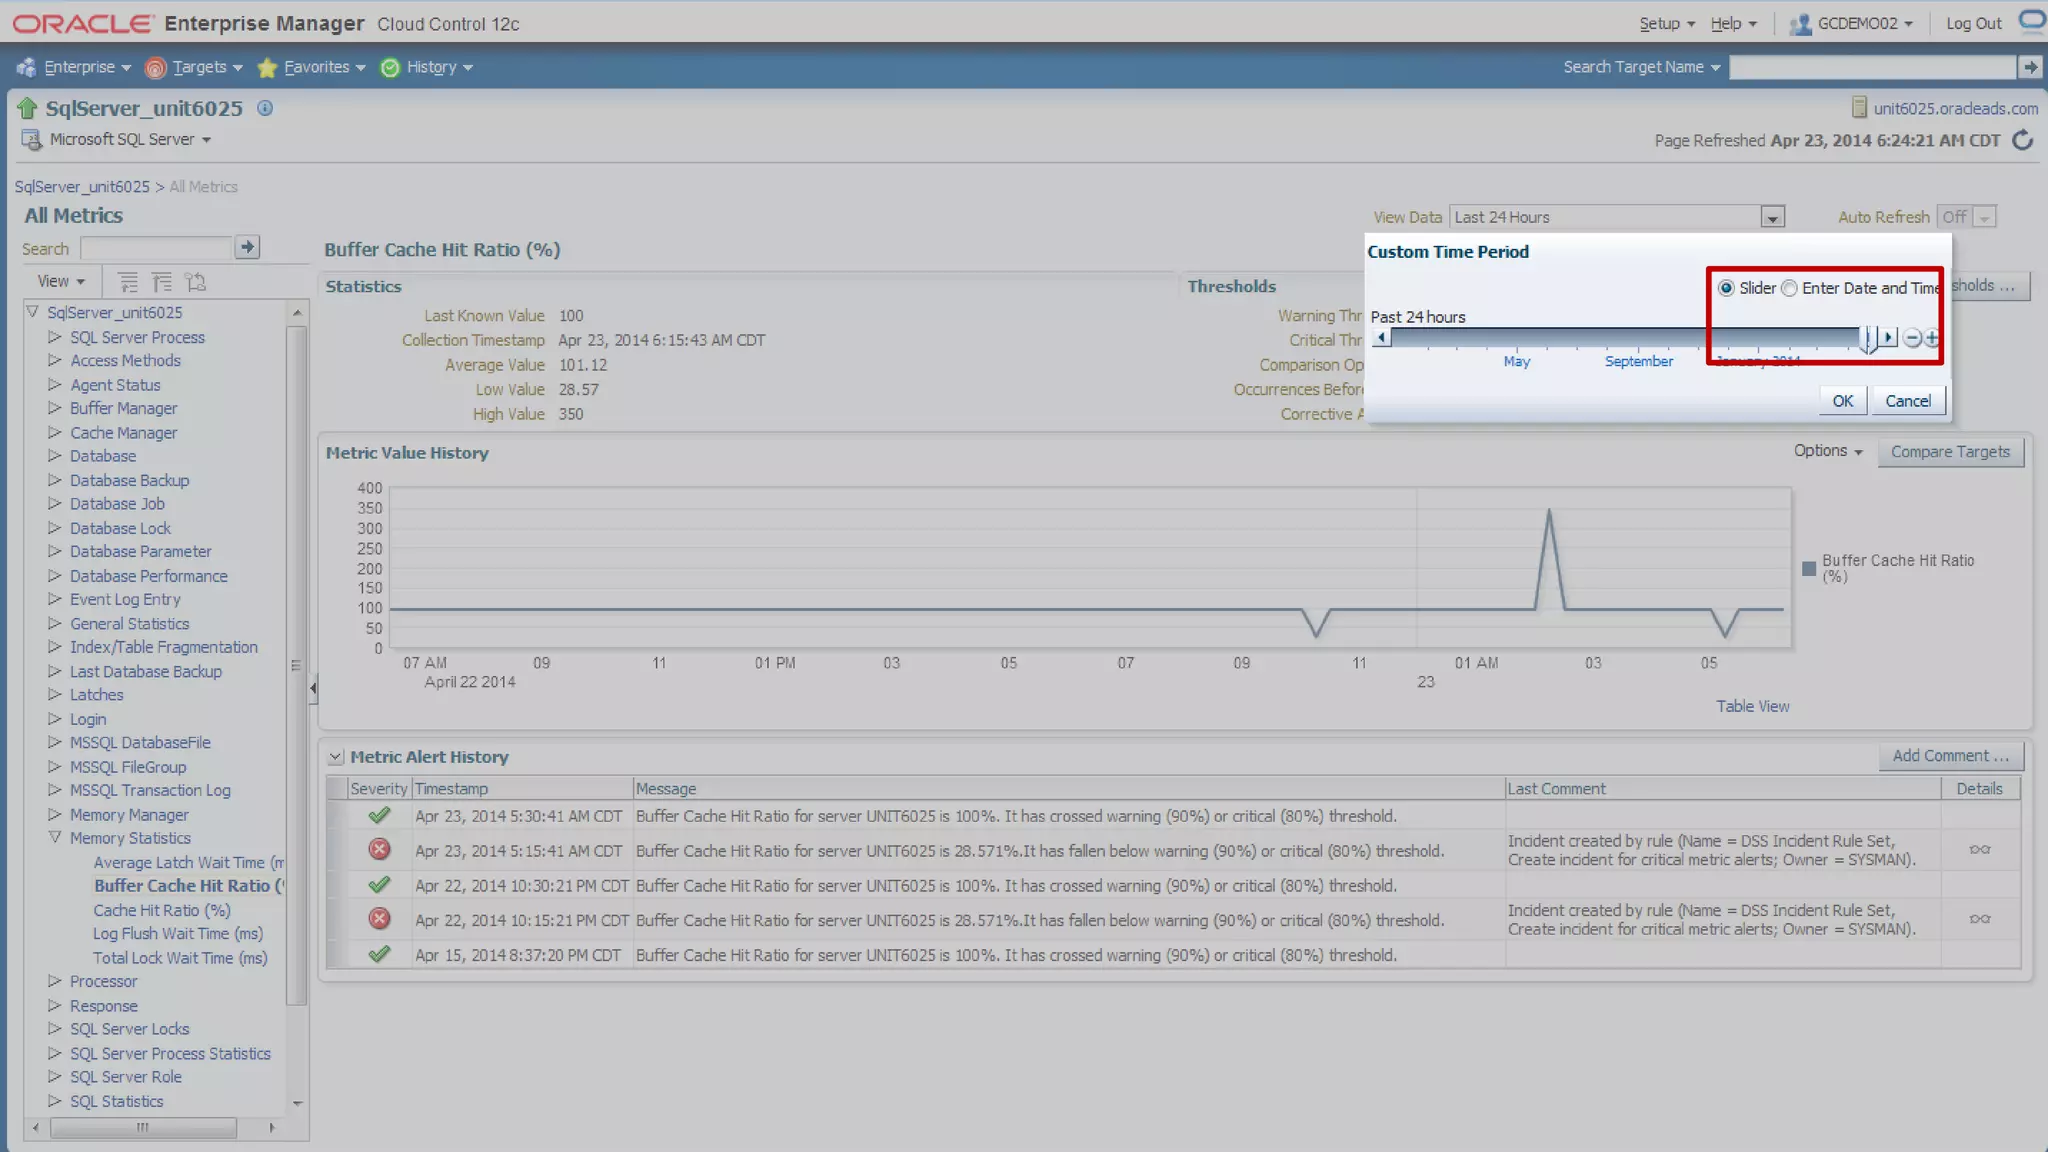Click the chat bubble icon near Log Out

point(2032,21)
